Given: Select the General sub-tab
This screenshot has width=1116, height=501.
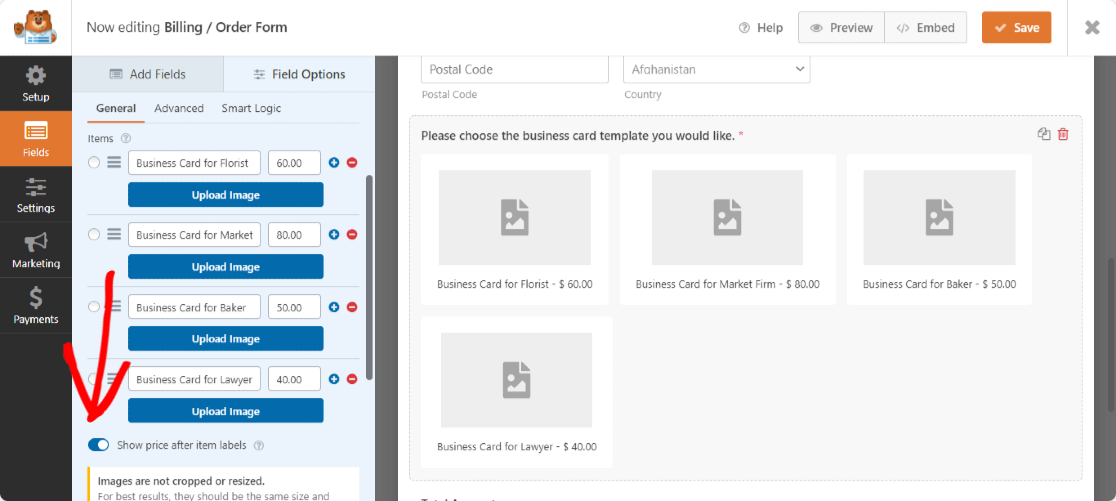Looking at the screenshot, I should pos(116,108).
